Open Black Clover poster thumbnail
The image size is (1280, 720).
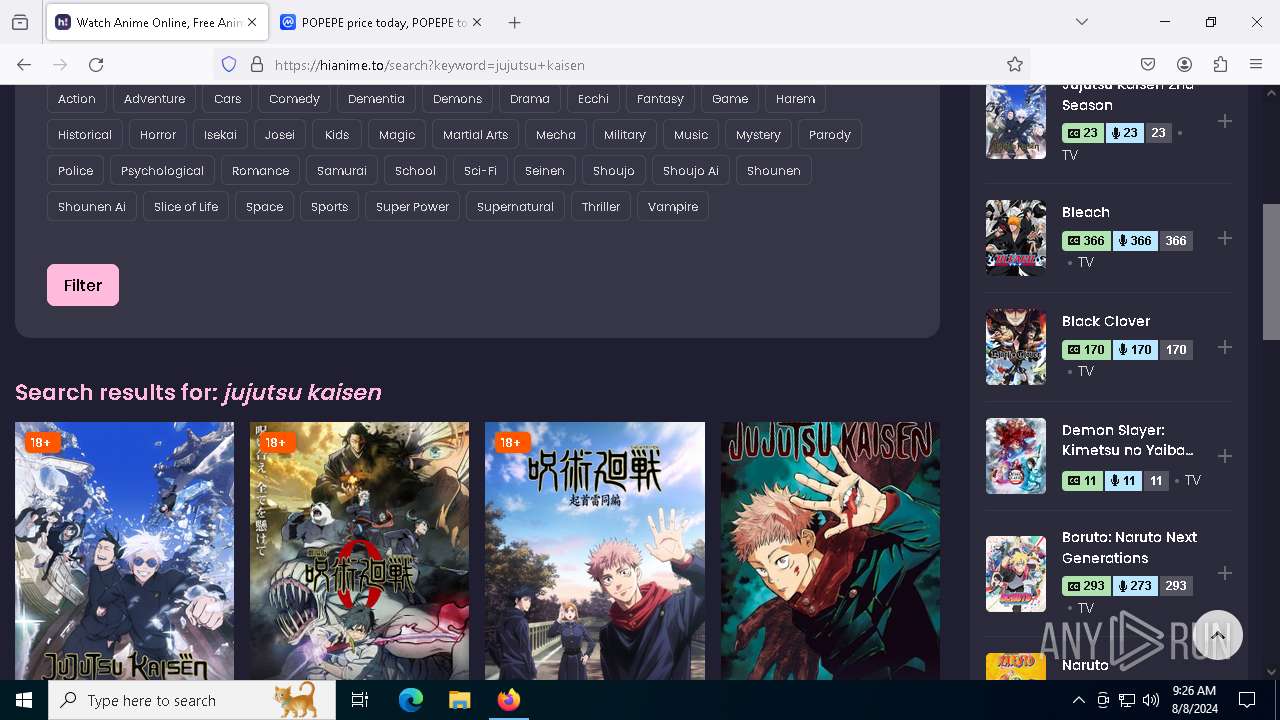point(1016,347)
